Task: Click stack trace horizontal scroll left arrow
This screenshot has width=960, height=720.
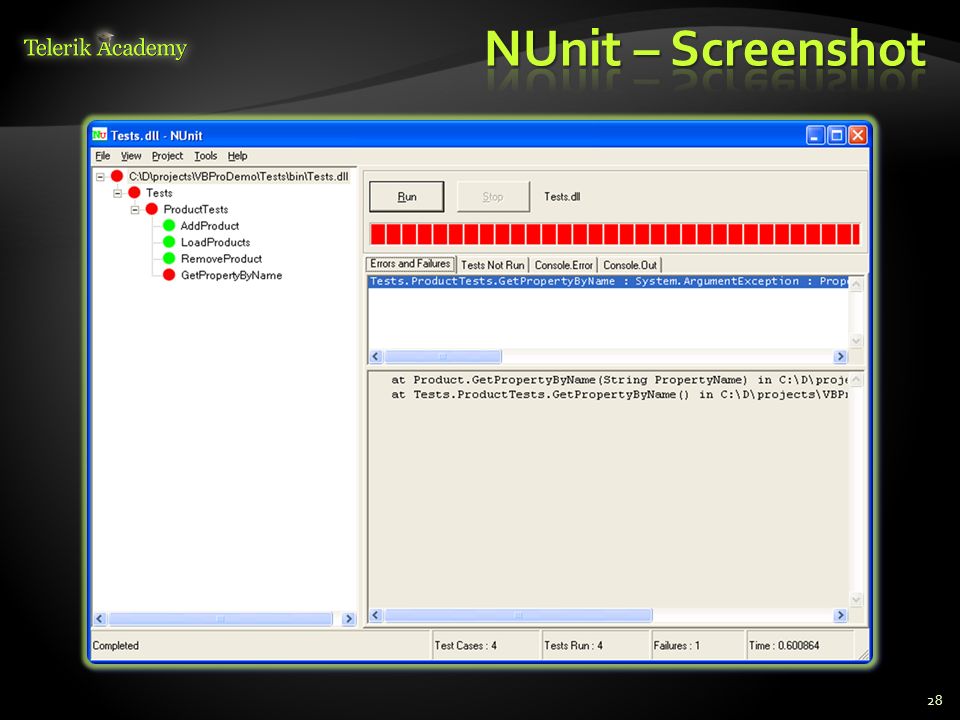Action: [376, 615]
